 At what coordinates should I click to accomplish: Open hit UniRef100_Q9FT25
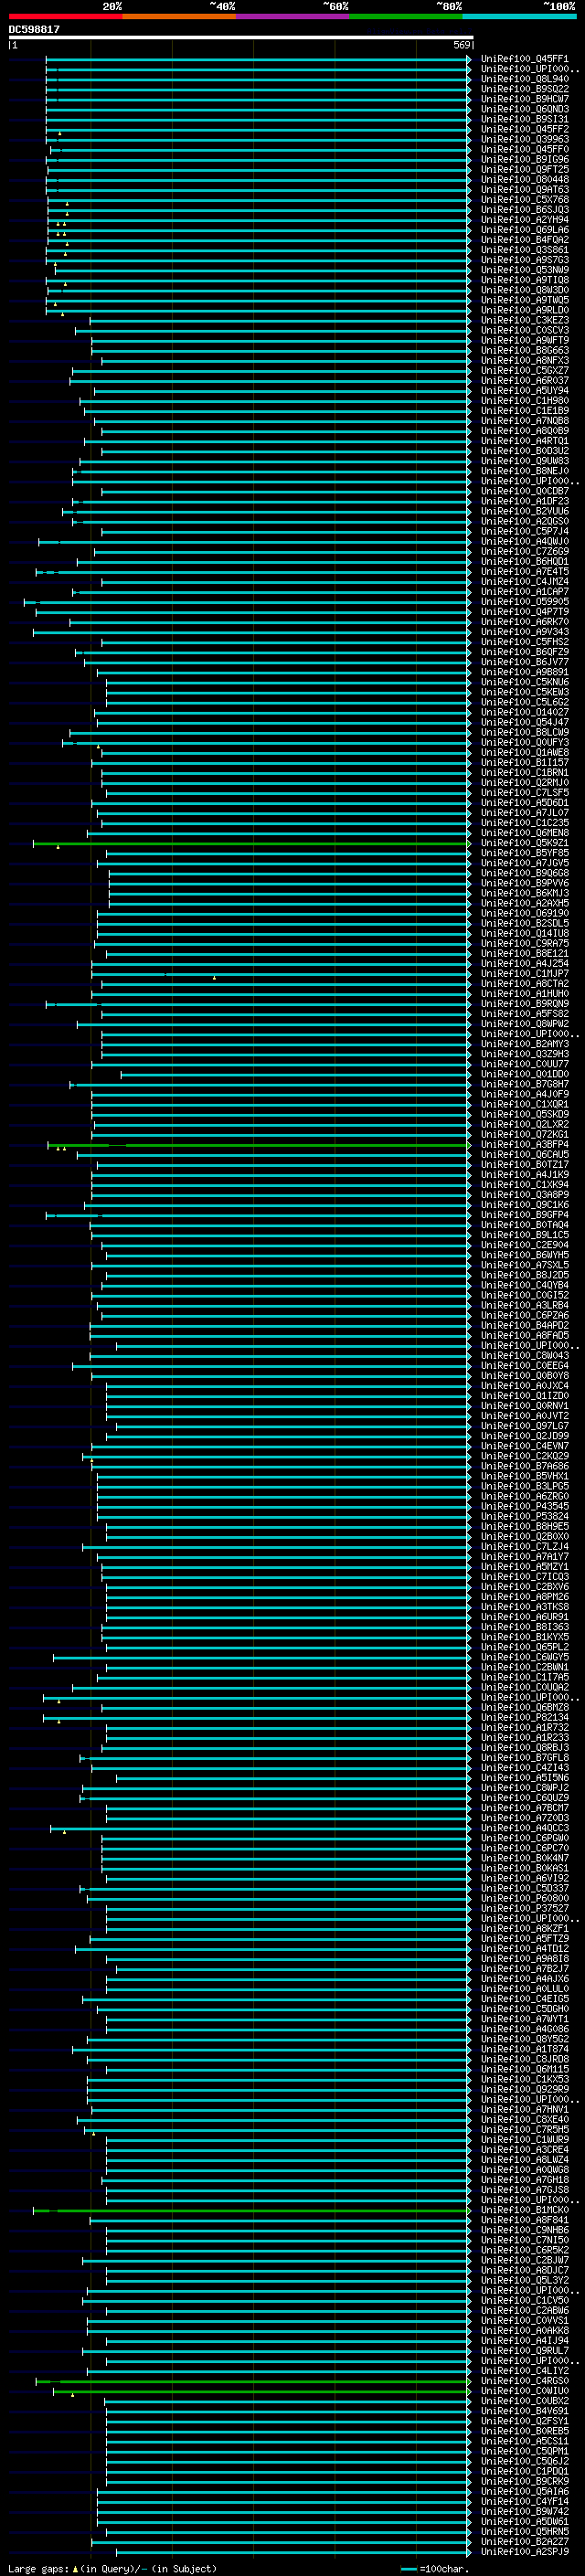(x=524, y=170)
